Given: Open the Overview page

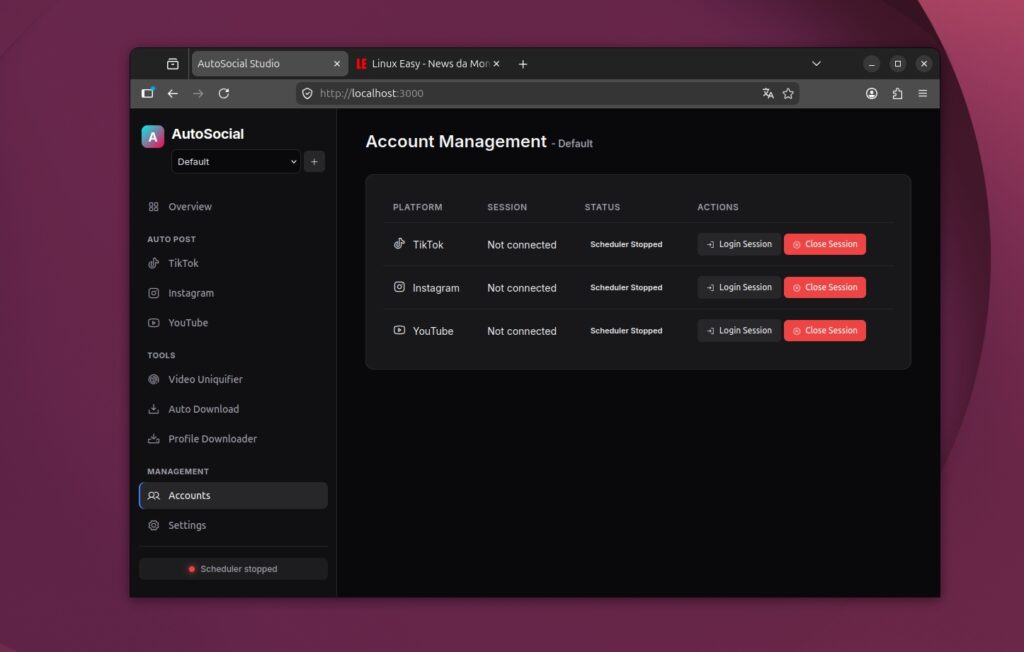Looking at the screenshot, I should 233,206.
